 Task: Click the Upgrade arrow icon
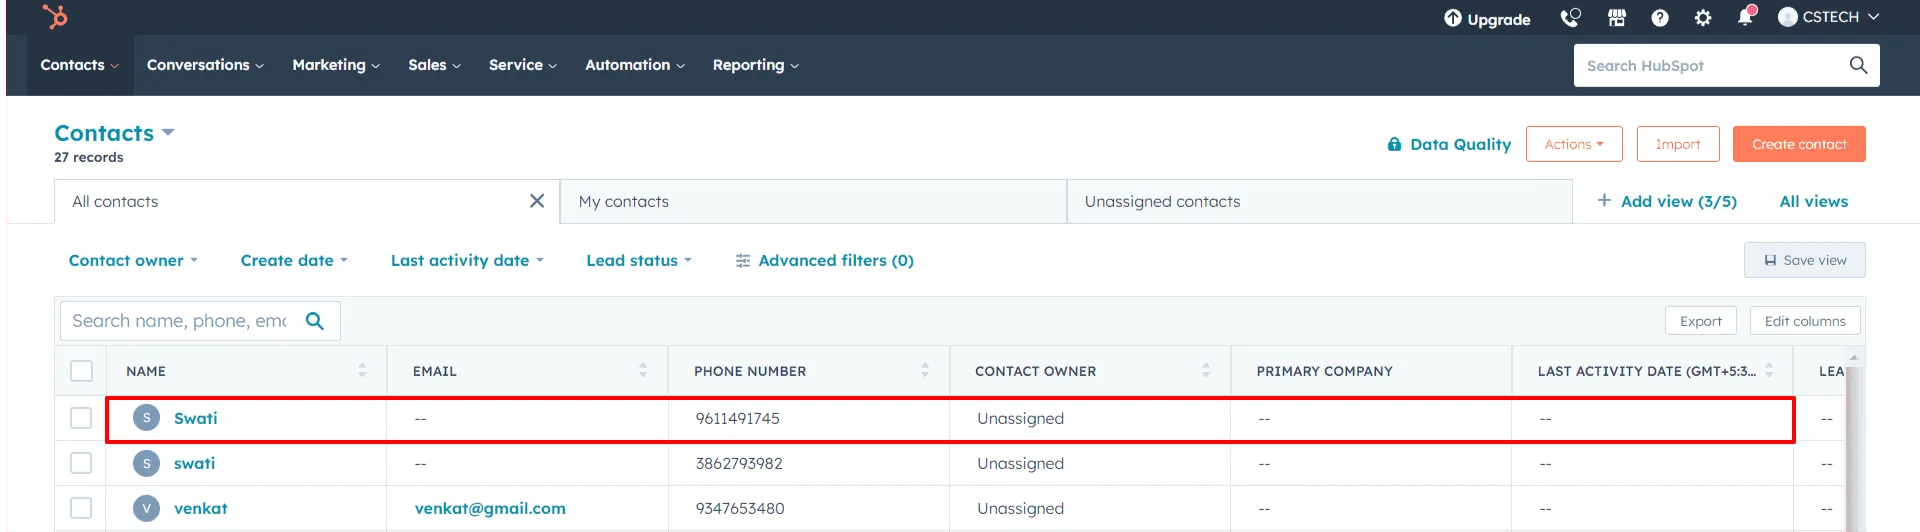coord(1453,18)
